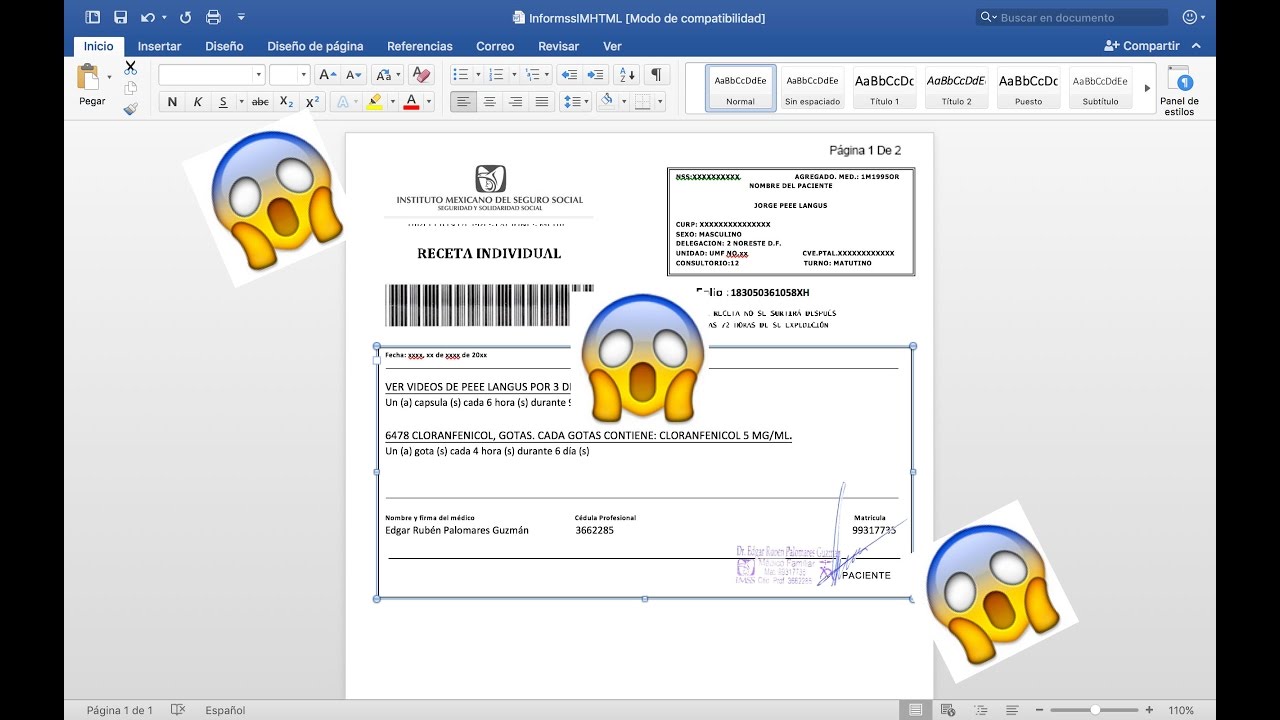The width and height of the screenshot is (1280, 720).
Task: Expand font color arrow
Action: [429, 102]
